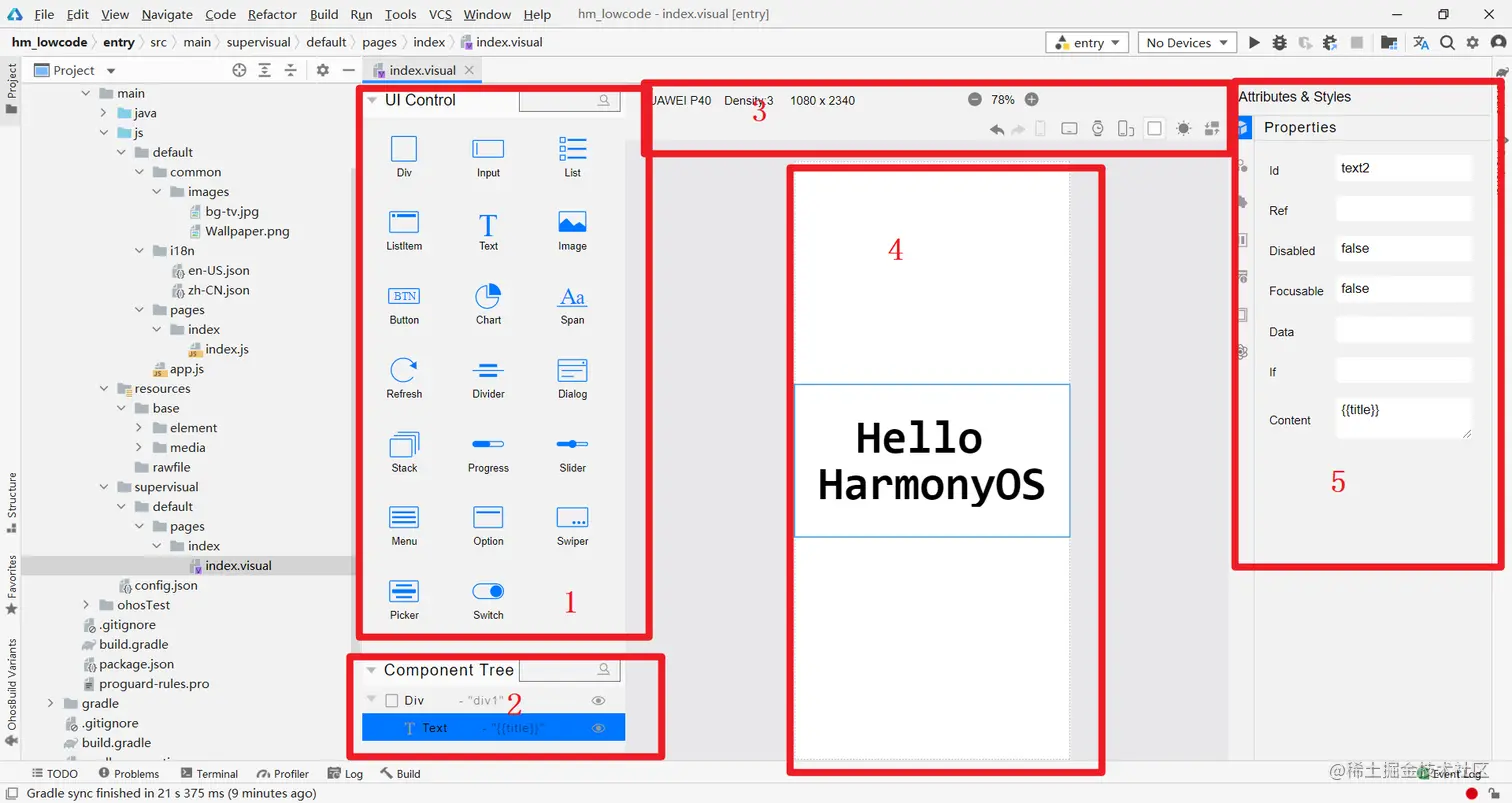This screenshot has height=803, width=1512.
Task: Pick the Refresh component icon
Action: point(404,370)
